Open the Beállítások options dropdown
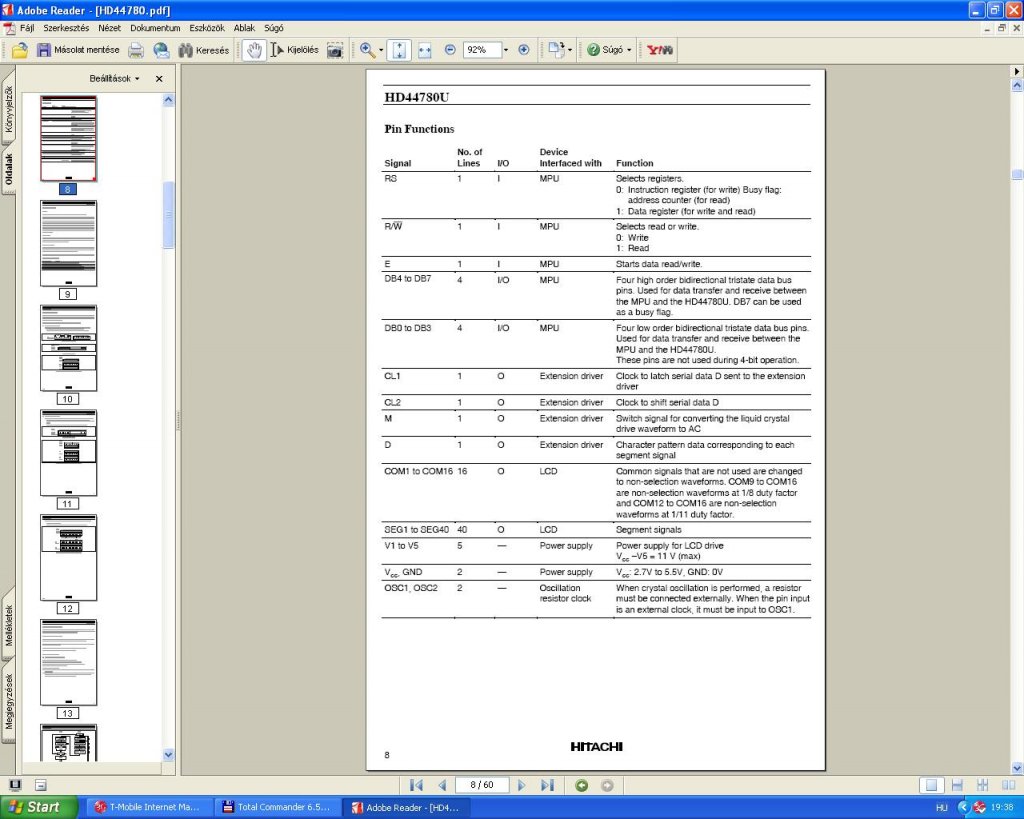 (114, 78)
